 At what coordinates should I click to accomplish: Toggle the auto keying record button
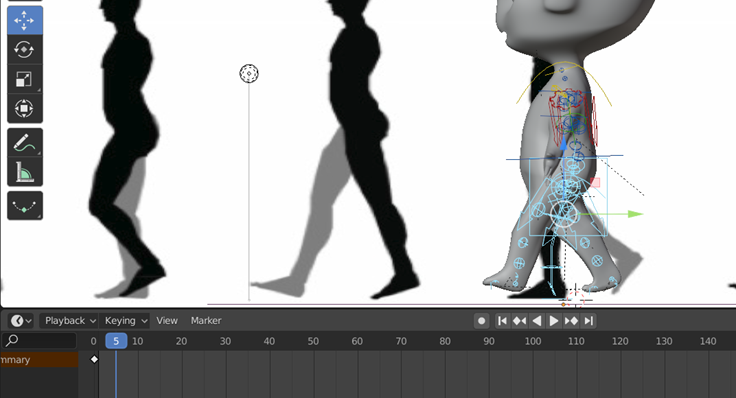(481, 321)
